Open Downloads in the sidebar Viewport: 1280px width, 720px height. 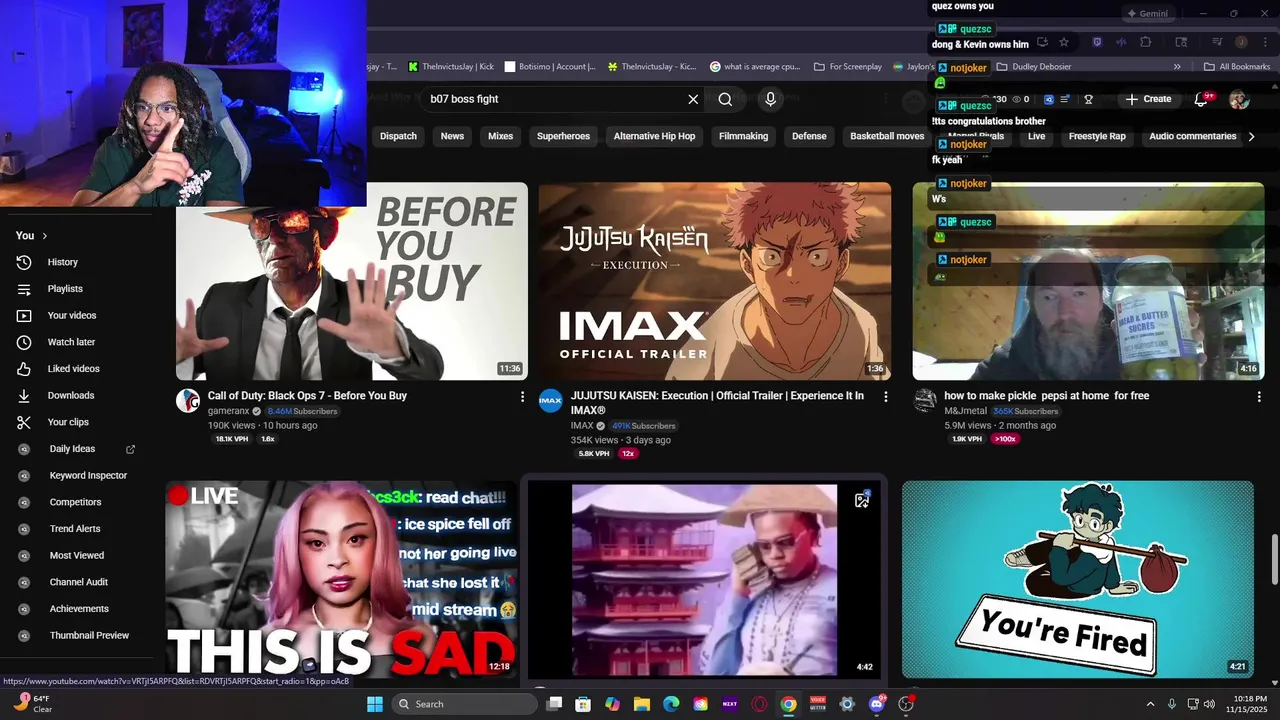pos(71,395)
